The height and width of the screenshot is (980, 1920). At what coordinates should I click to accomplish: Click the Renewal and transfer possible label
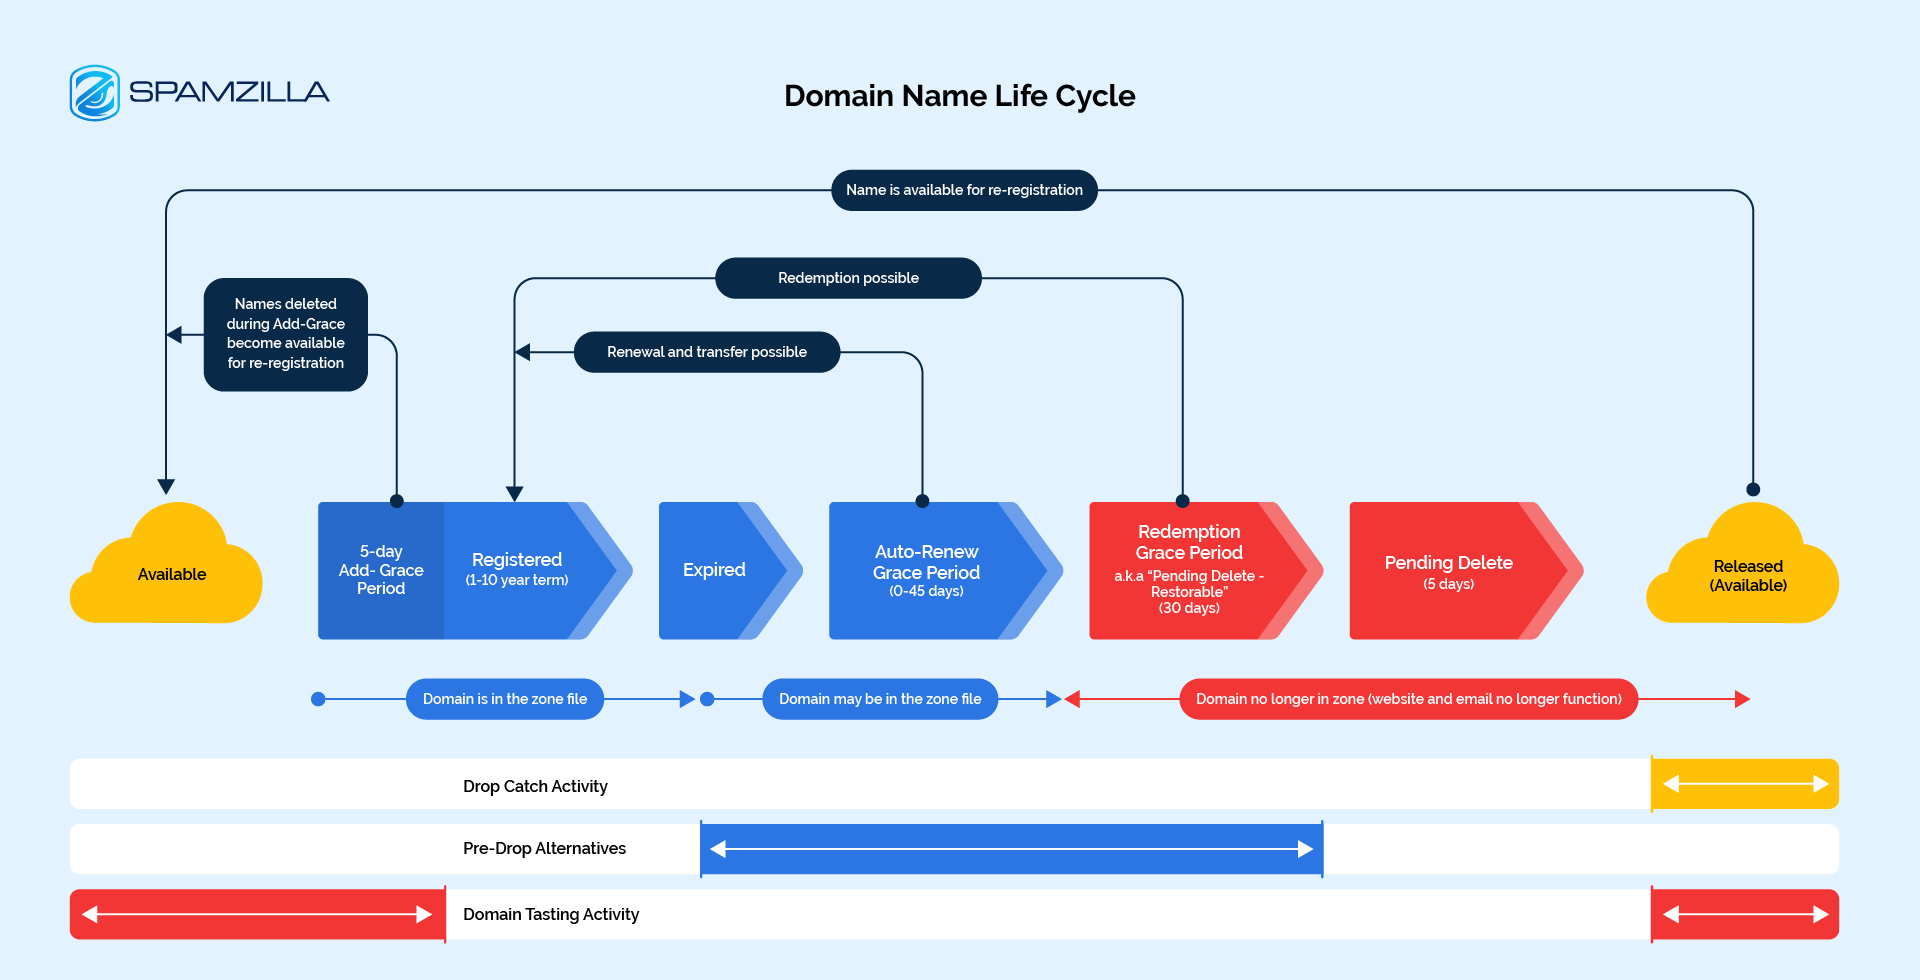pos(707,352)
